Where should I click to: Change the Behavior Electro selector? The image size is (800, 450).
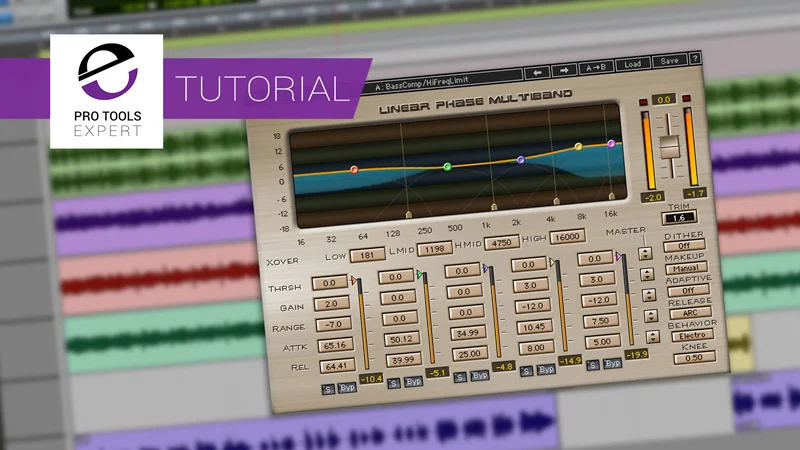coord(693,335)
